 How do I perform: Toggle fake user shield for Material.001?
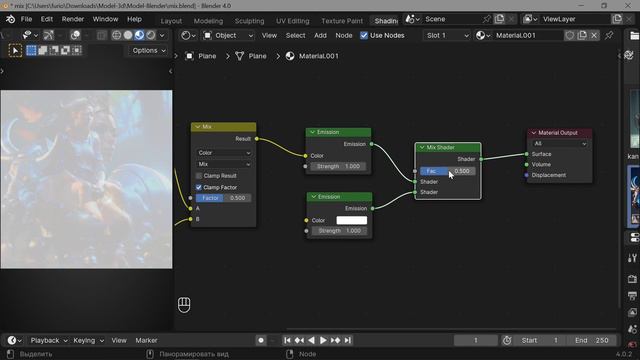pyautogui.click(x=570, y=36)
